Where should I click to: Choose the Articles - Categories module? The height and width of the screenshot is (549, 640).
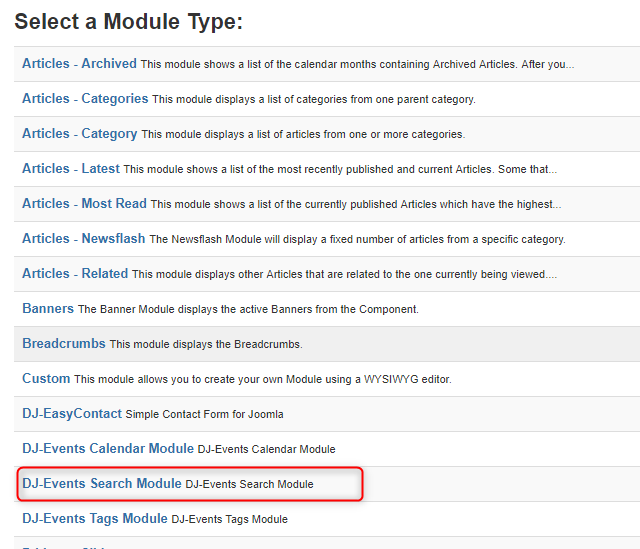[85, 99]
